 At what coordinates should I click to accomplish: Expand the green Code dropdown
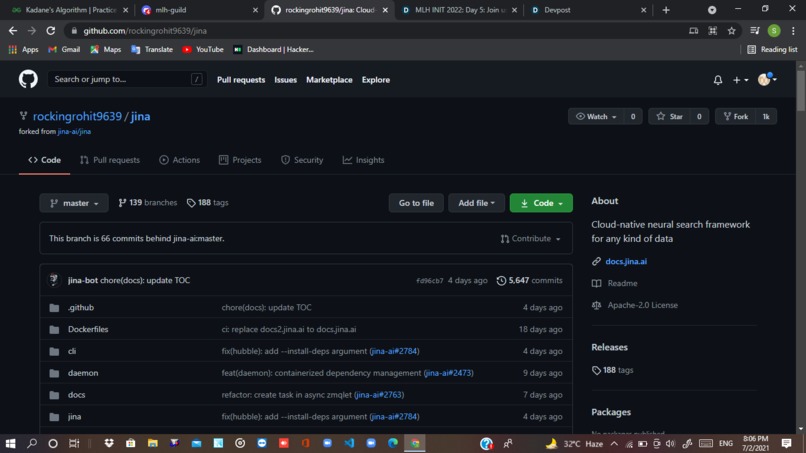coord(541,203)
